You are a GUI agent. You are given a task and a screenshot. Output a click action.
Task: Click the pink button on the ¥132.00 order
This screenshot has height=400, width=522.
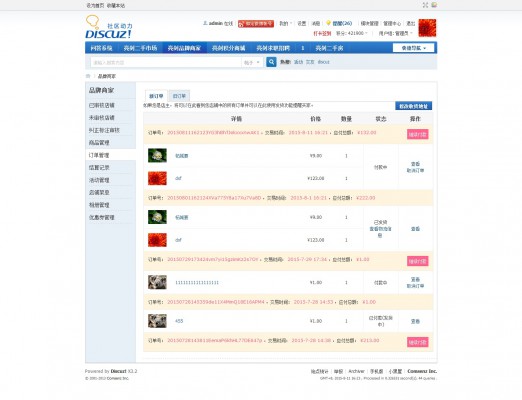[x=417, y=134]
